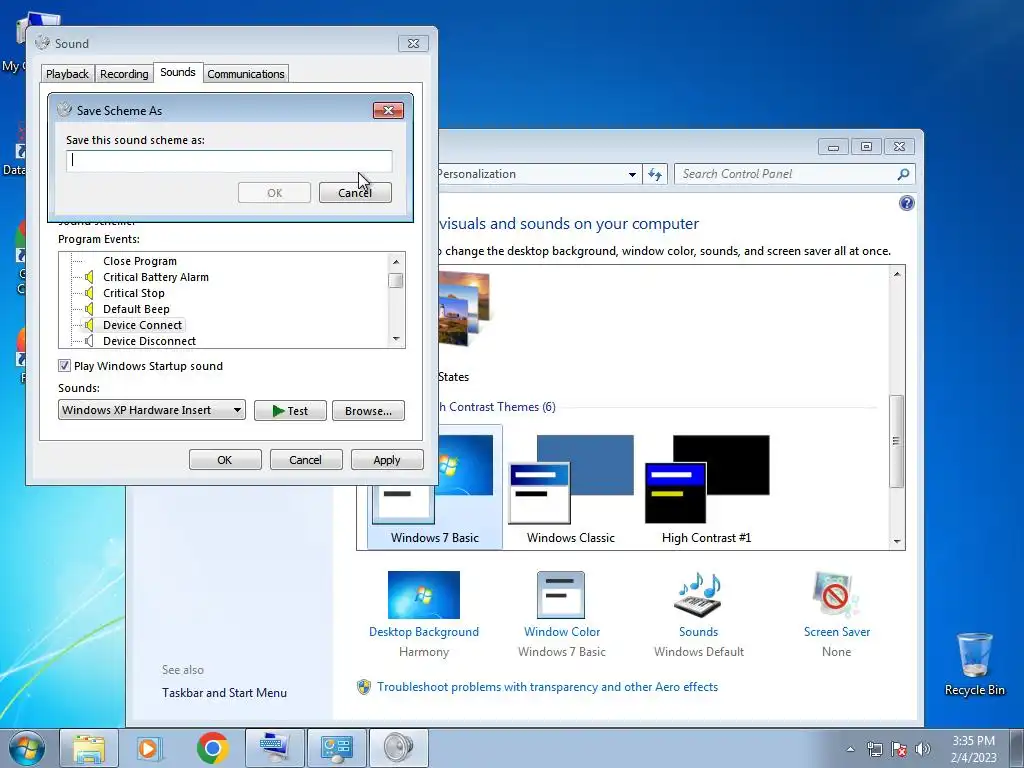Image resolution: width=1024 pixels, height=768 pixels.
Task: Open the network tray icon
Action: coord(874,749)
